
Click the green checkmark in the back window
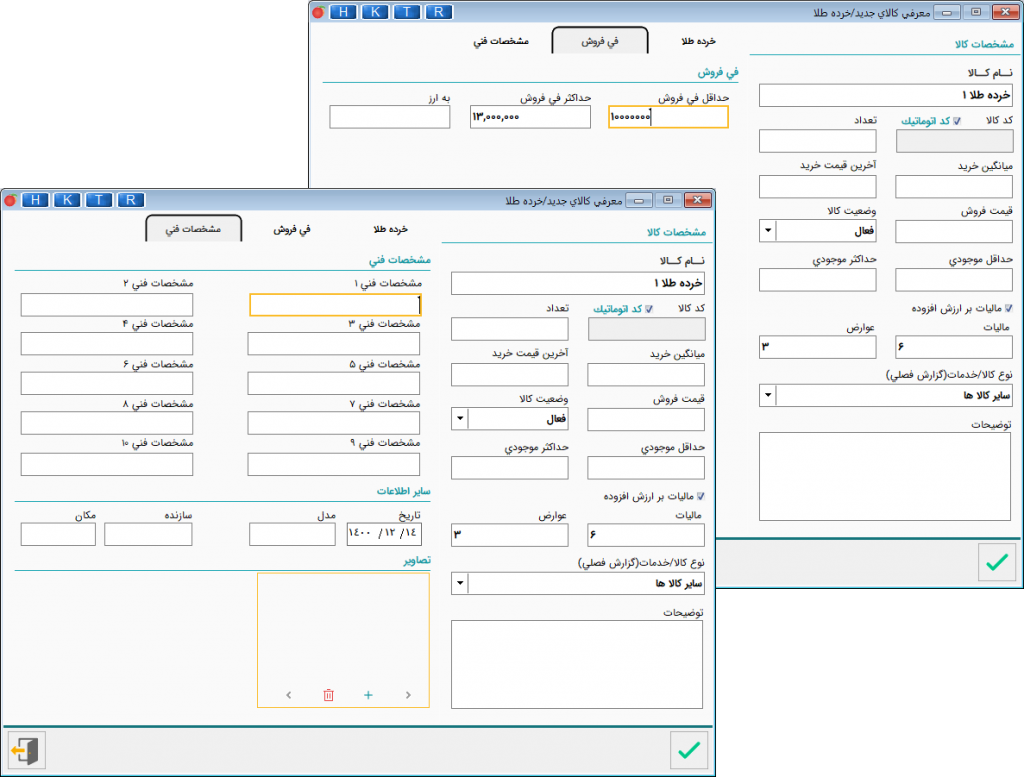pyautogui.click(x=997, y=562)
